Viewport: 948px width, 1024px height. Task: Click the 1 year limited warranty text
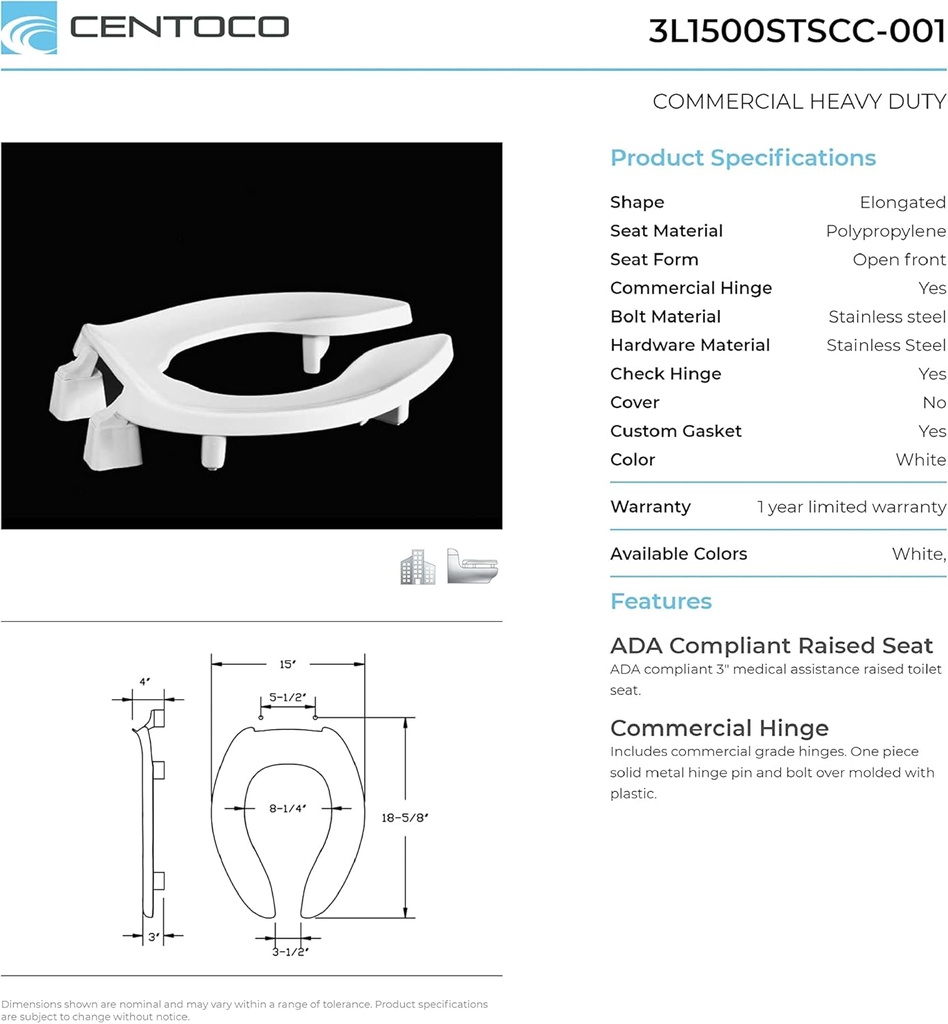pos(851,507)
